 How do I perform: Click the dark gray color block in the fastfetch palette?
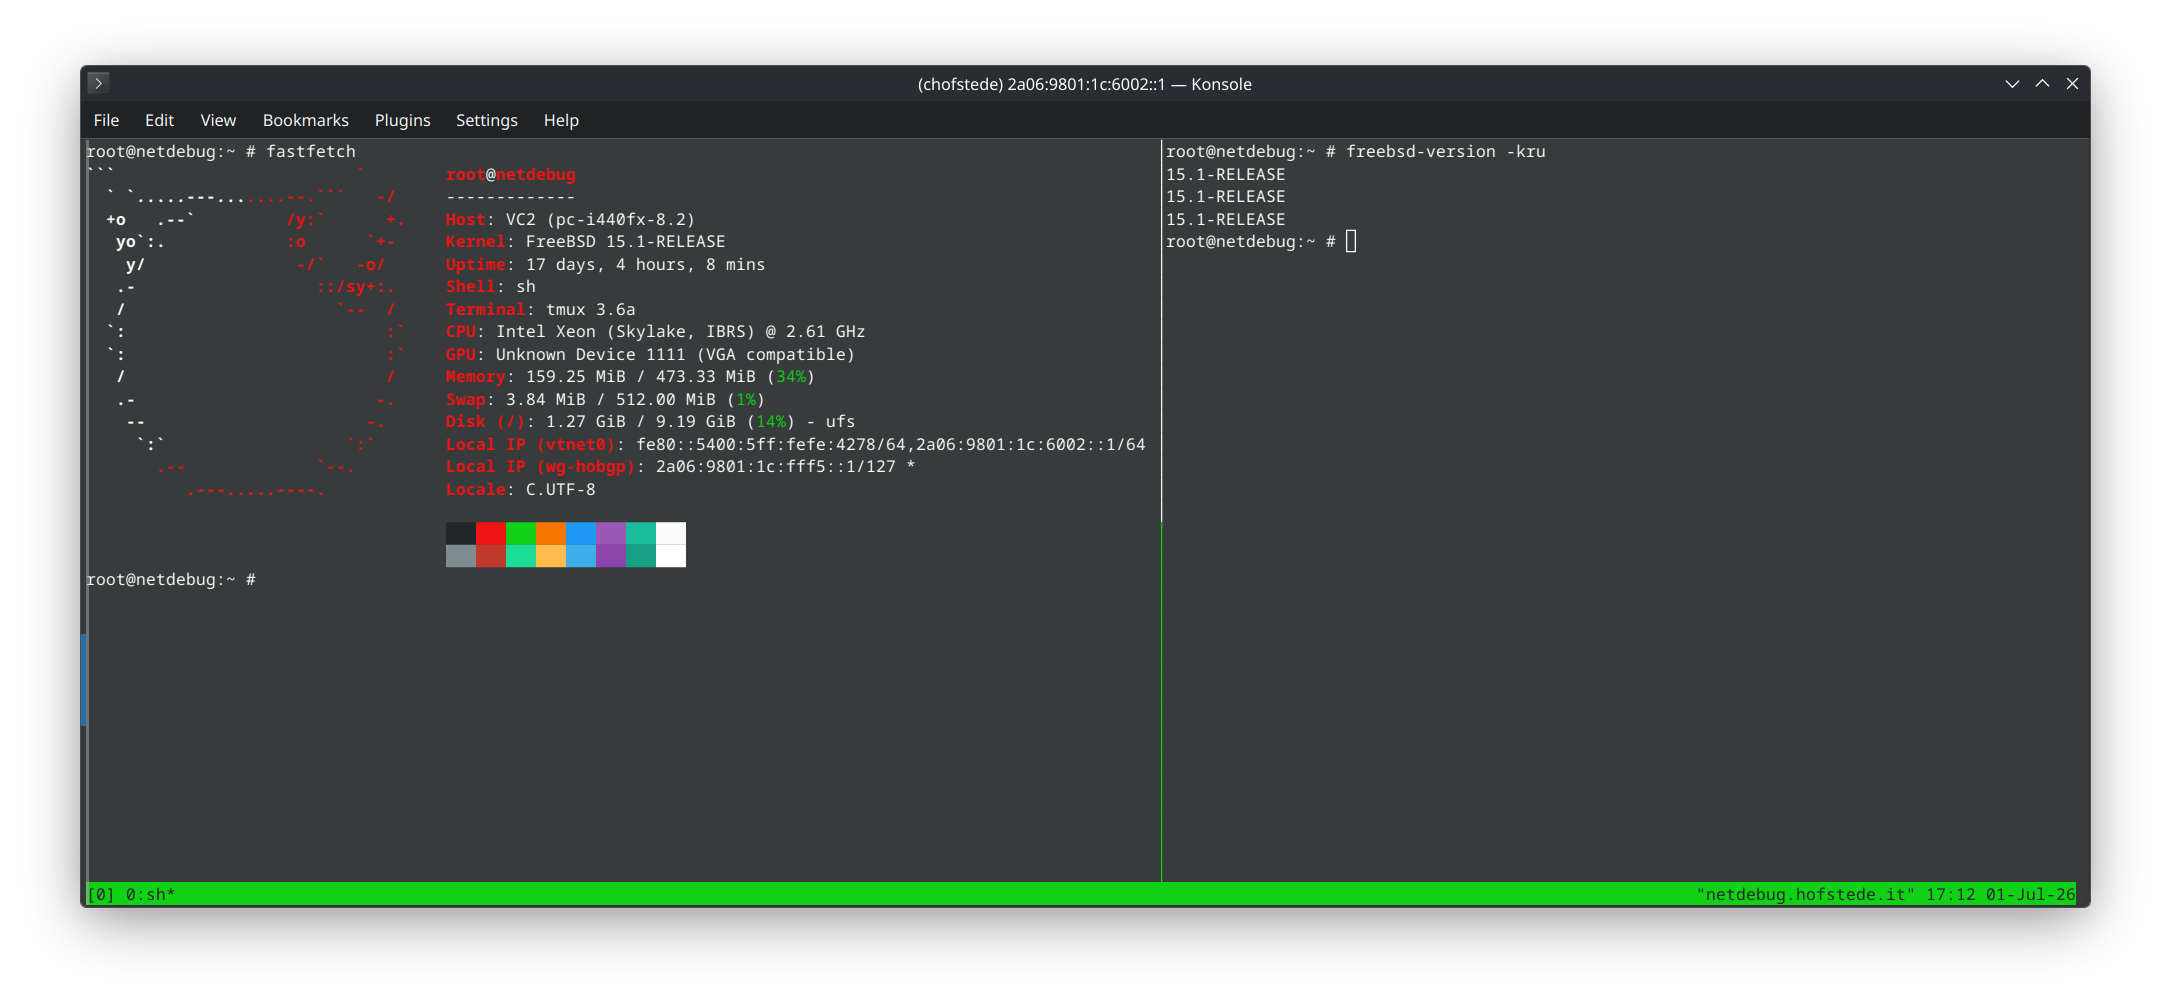point(461,533)
